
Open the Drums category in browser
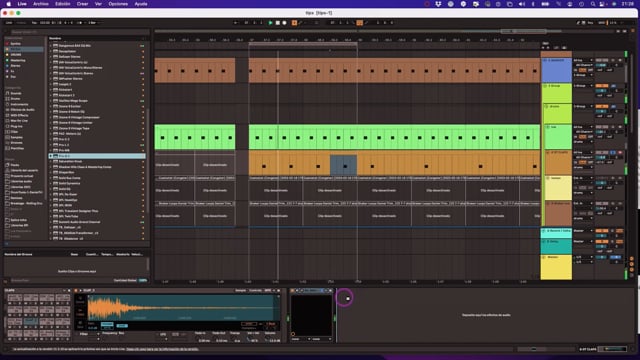click(x=16, y=98)
